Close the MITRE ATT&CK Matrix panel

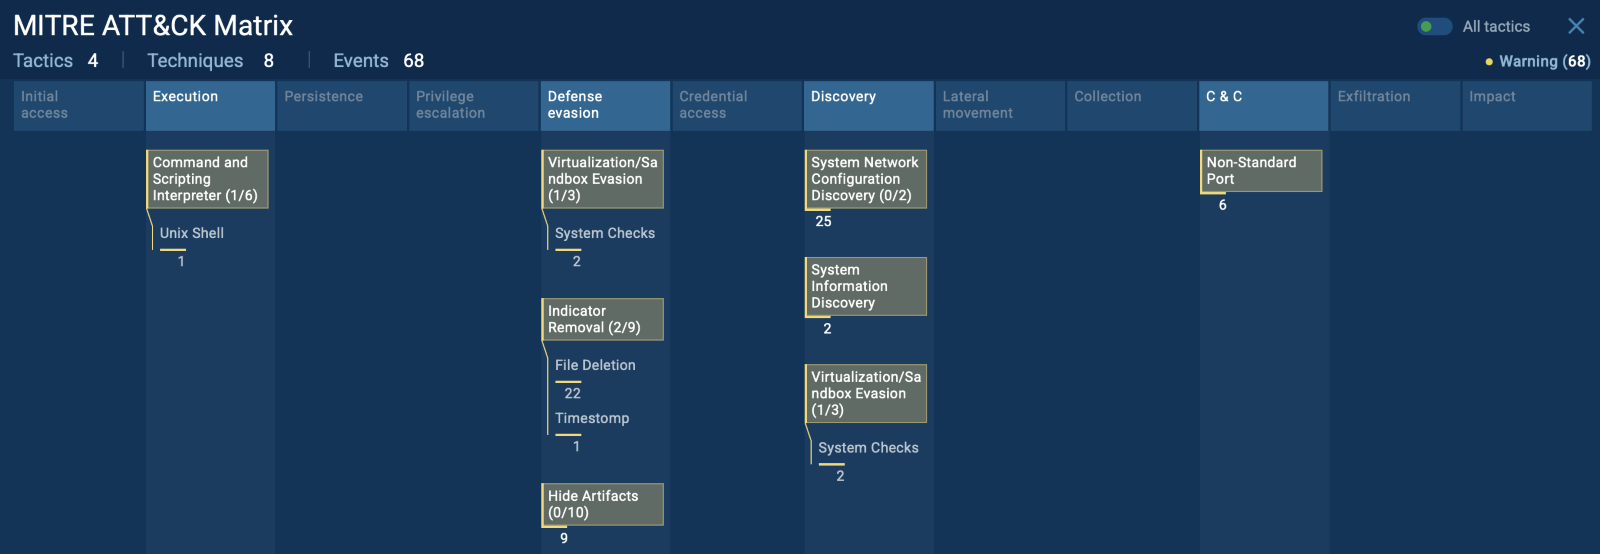click(1576, 26)
